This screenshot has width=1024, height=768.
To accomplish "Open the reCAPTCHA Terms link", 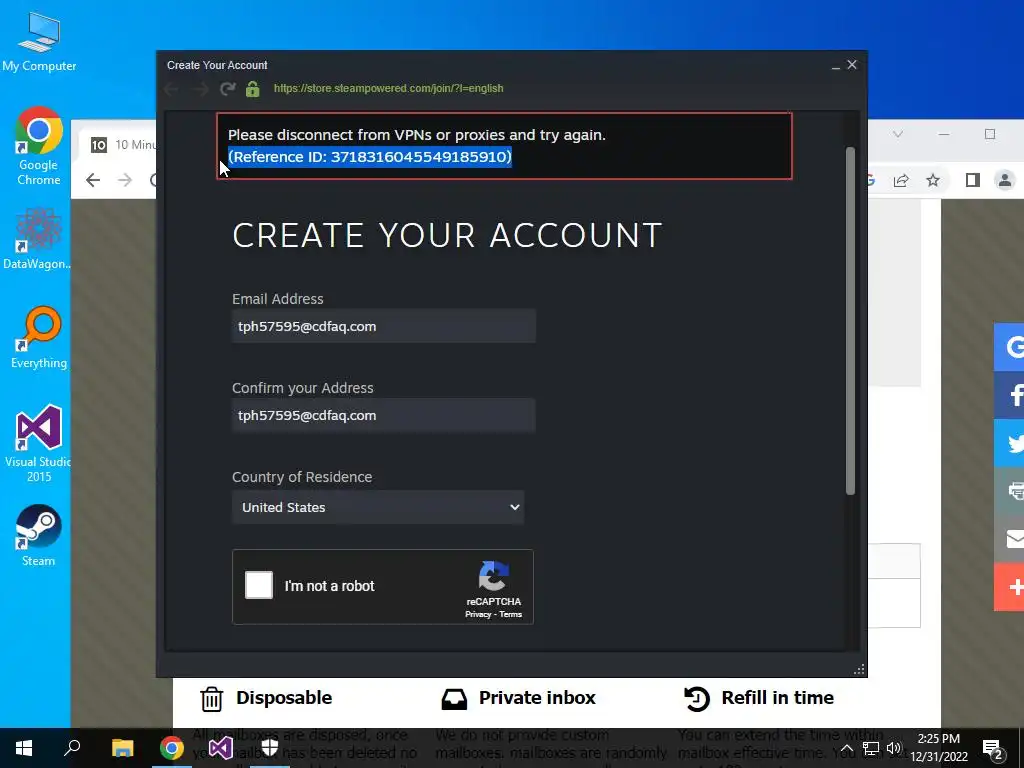I will click(511, 615).
